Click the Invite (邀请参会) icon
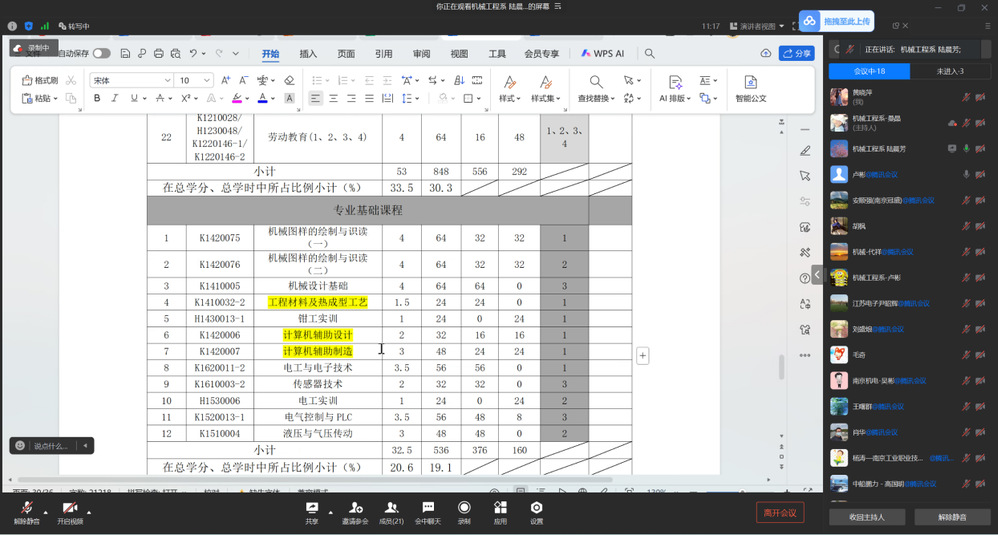Image resolution: width=998 pixels, height=535 pixels. pyautogui.click(x=355, y=512)
